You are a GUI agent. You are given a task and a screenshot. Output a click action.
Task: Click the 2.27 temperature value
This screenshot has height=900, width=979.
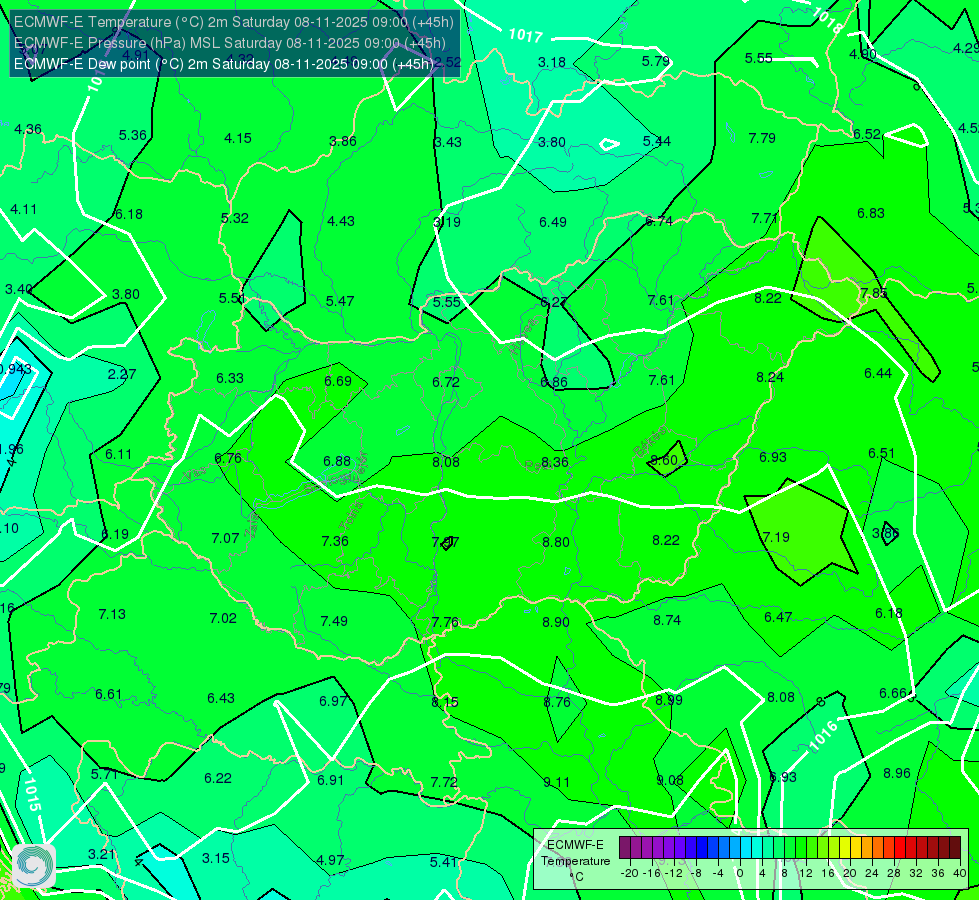pos(122,375)
